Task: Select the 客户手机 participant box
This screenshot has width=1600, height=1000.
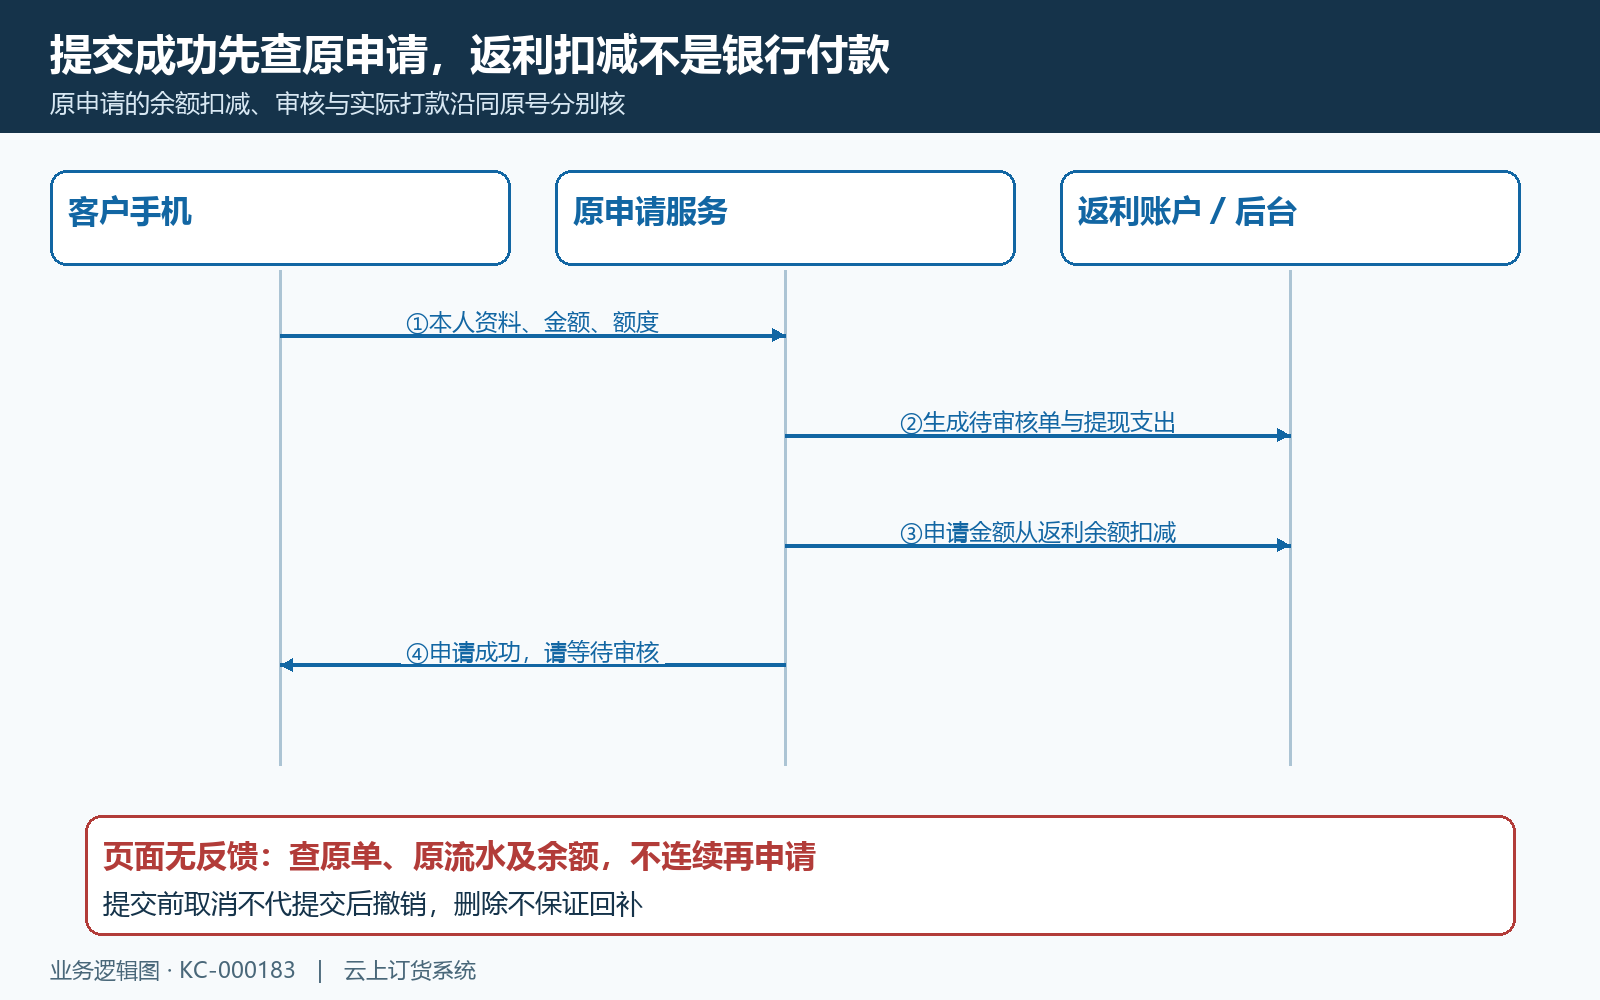Action: (x=280, y=218)
